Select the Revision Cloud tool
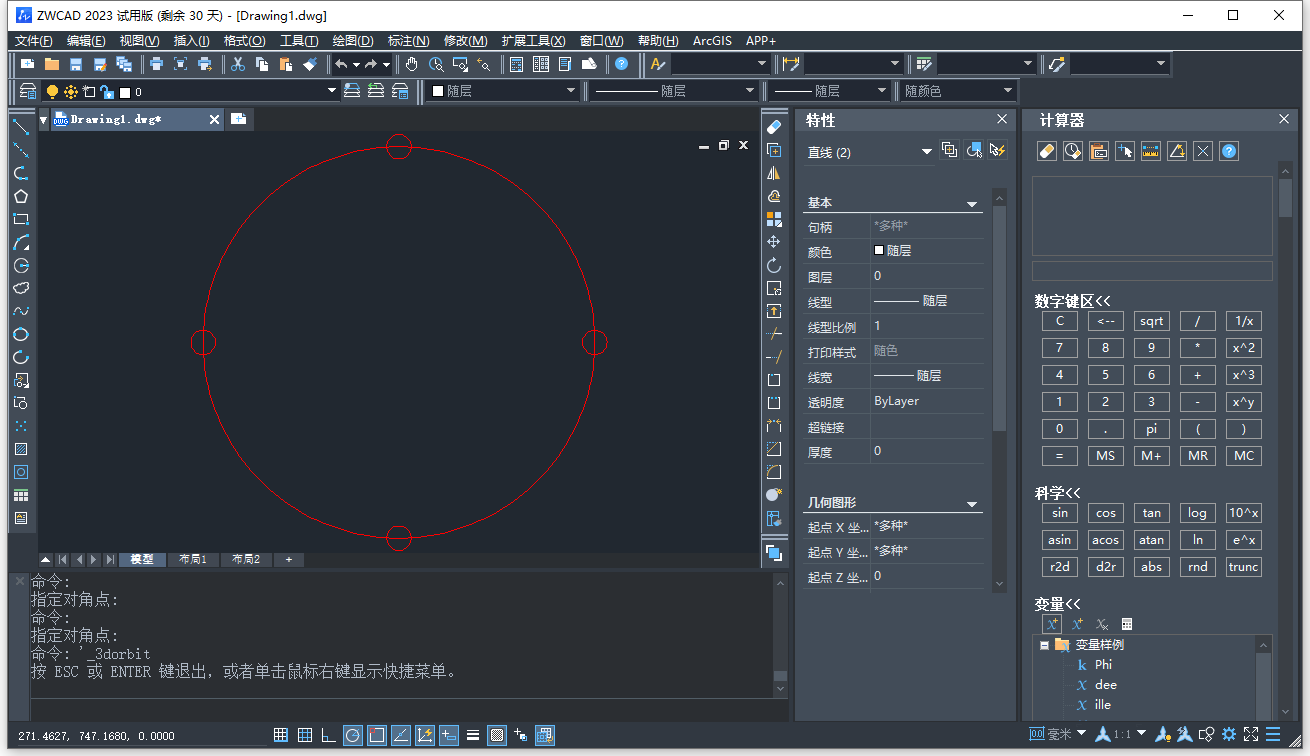The width and height of the screenshot is (1310, 756). coord(20,288)
